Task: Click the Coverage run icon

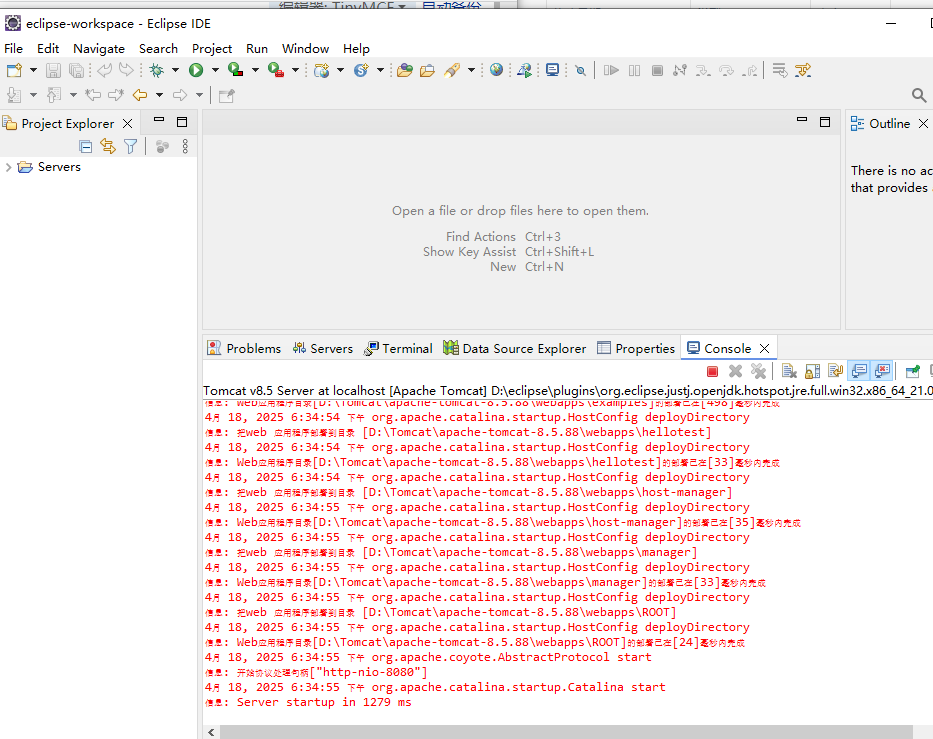Action: tap(236, 70)
